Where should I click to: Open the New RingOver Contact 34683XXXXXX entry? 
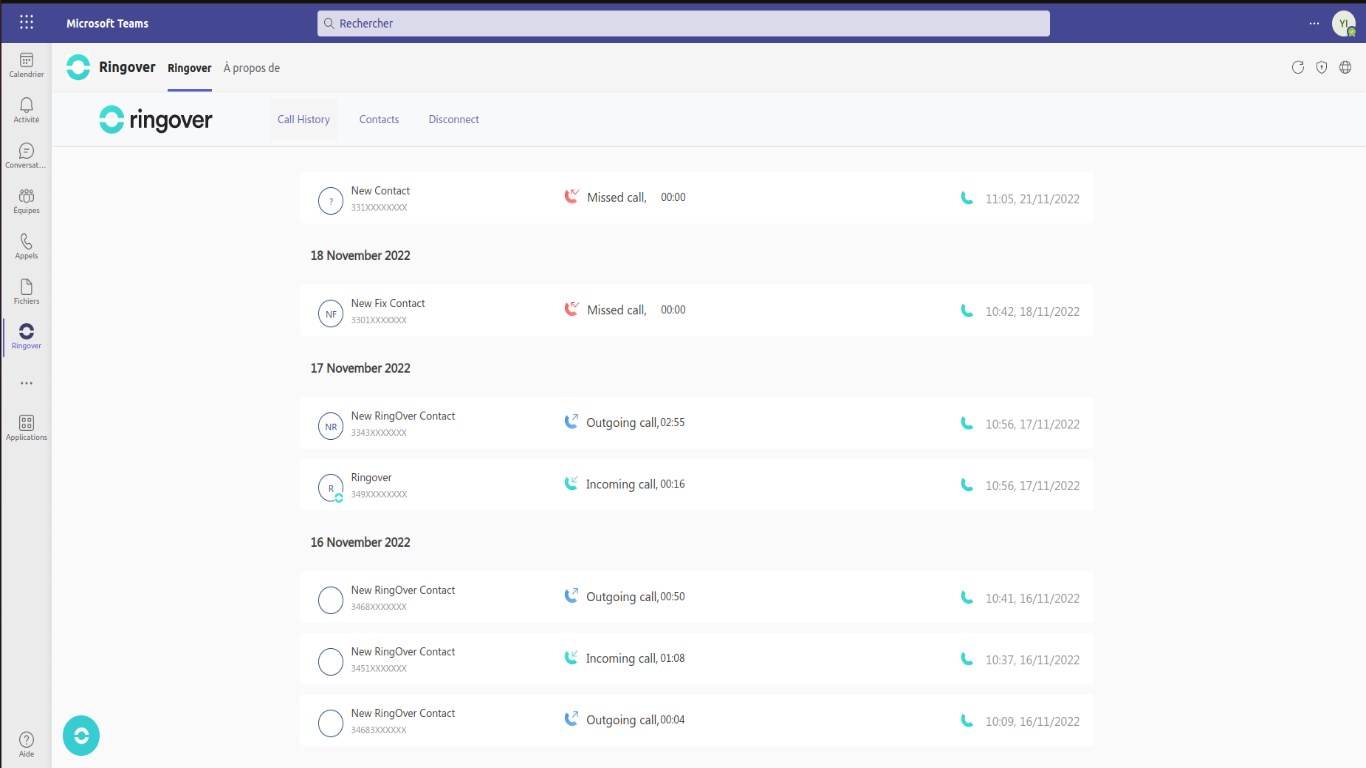[x=697, y=721]
